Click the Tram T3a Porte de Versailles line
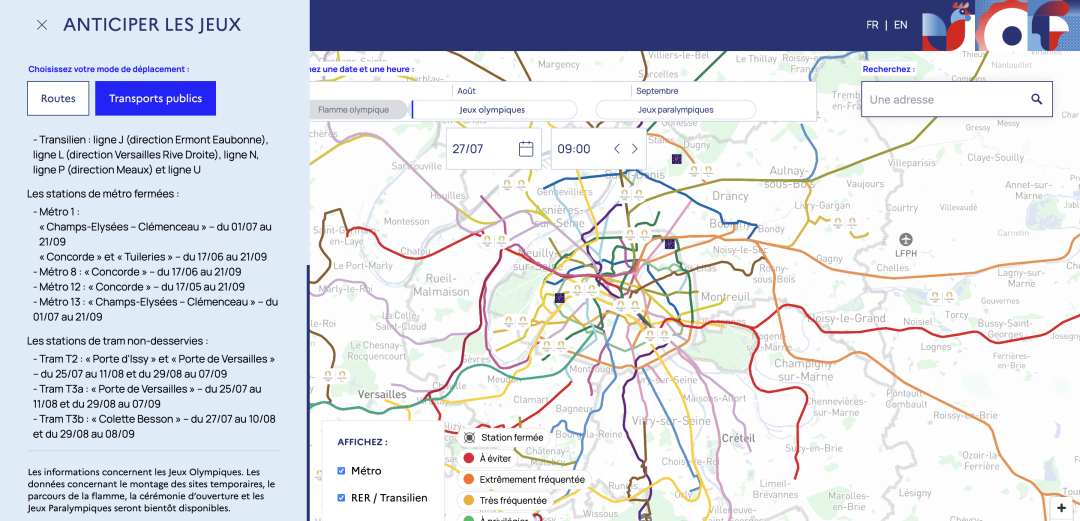 pyautogui.click(x=147, y=396)
